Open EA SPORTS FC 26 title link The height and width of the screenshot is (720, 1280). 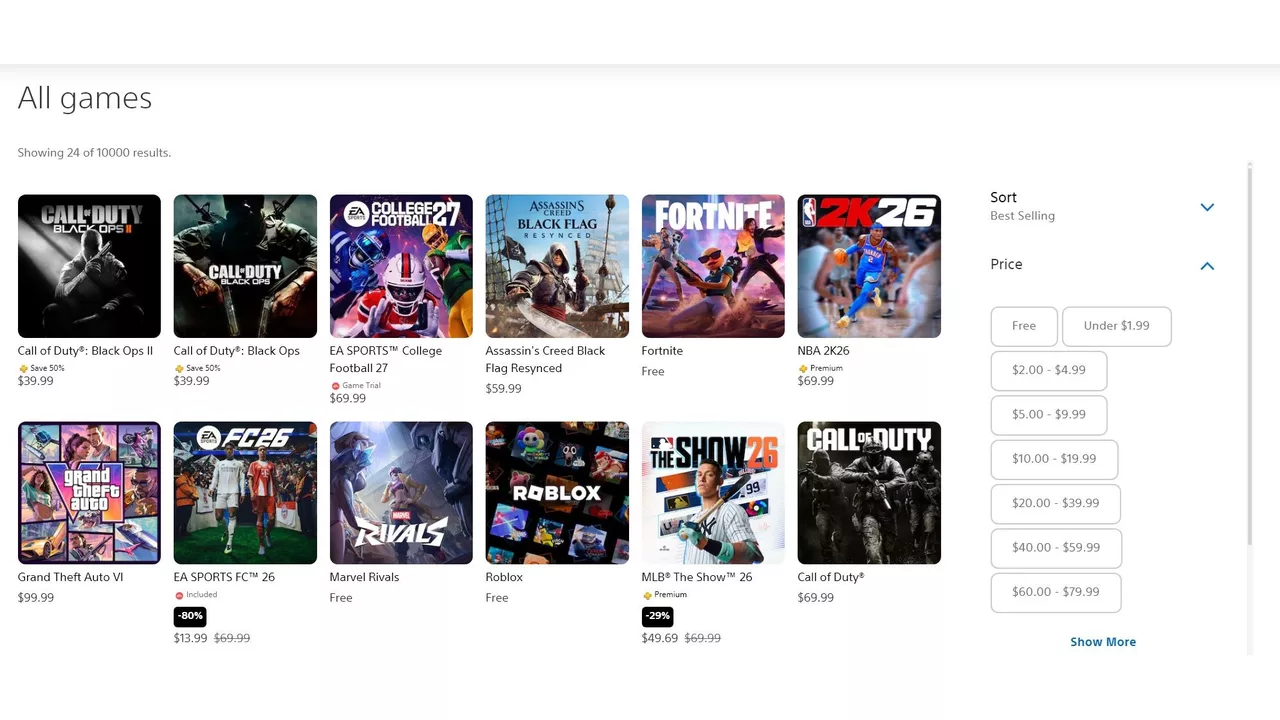[x=224, y=577]
